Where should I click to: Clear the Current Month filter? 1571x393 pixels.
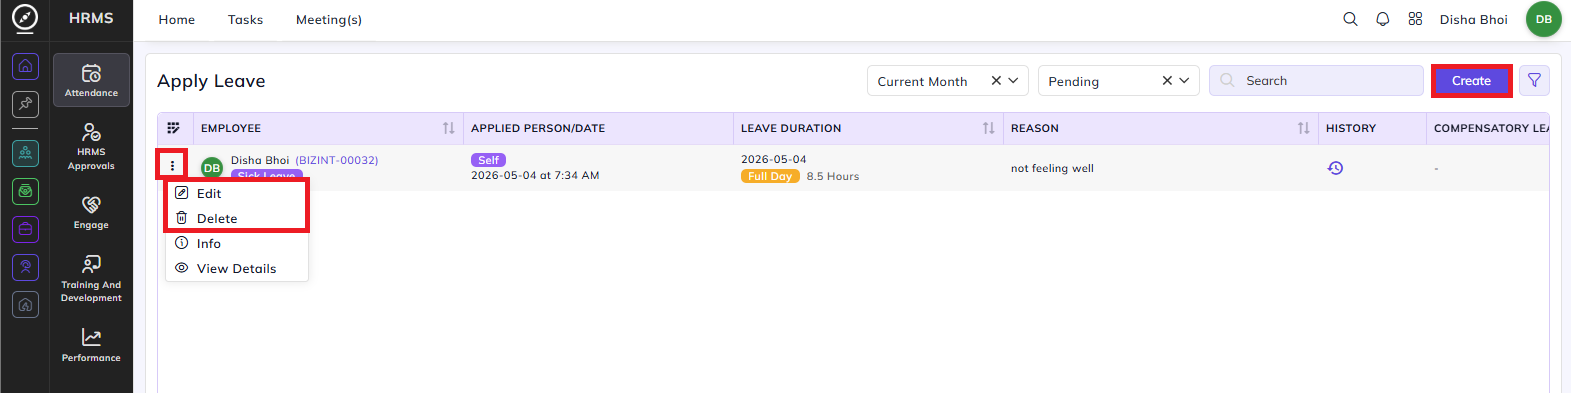coord(996,81)
